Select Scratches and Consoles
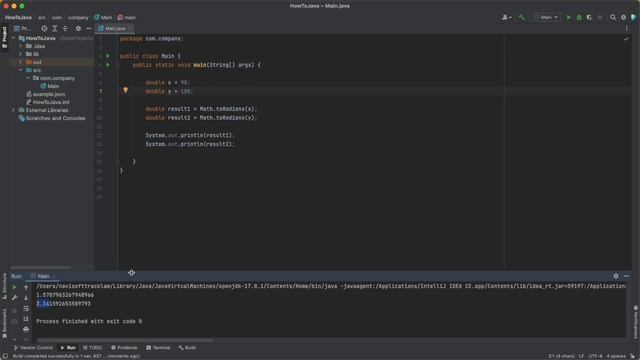640x360 pixels. [52, 118]
